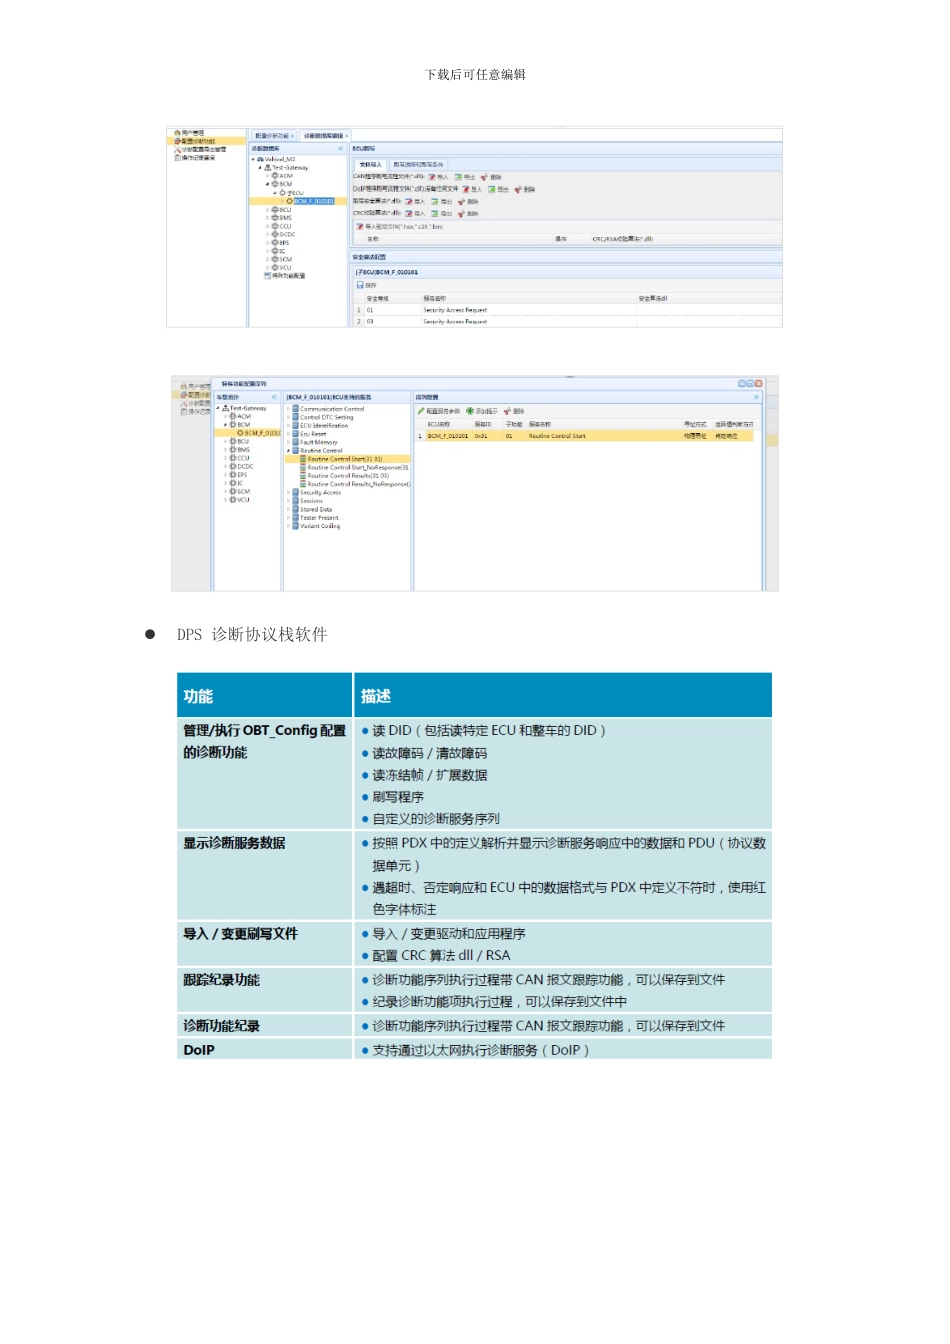Select Routine Control Start(31 01) service
Image resolution: width=950 pixels, height=1344 pixels.
pyautogui.click(x=341, y=459)
